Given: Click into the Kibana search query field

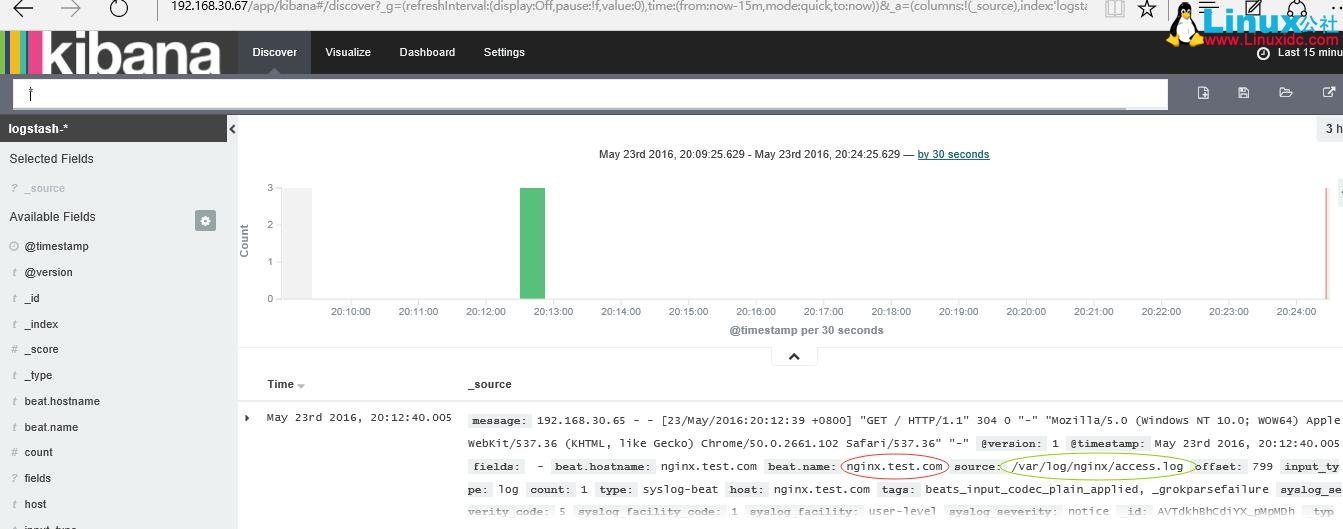Looking at the screenshot, I should click(x=590, y=93).
